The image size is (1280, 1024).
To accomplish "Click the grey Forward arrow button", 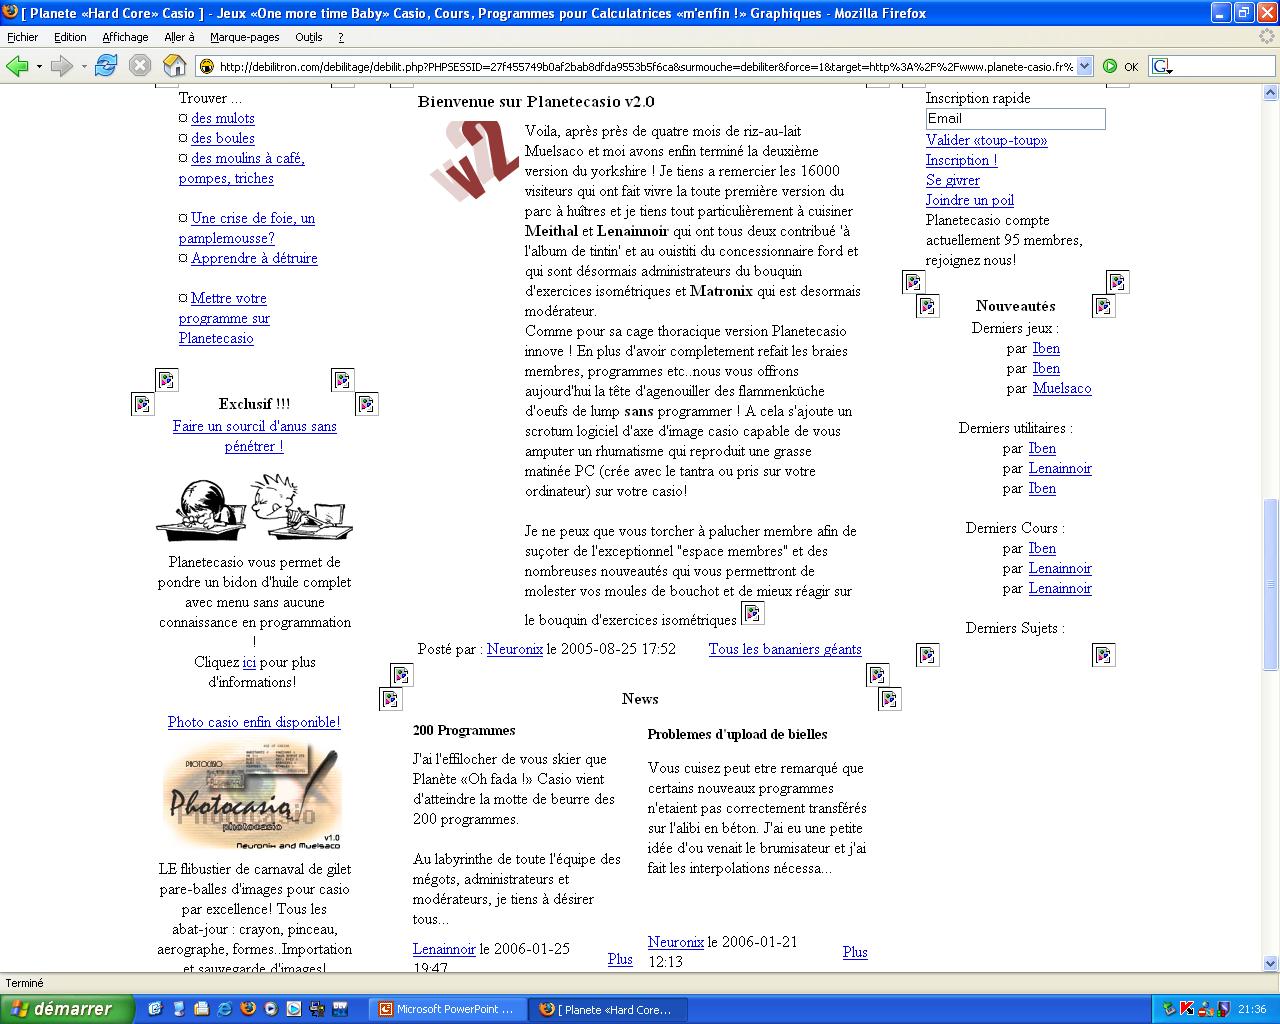I will [61, 66].
